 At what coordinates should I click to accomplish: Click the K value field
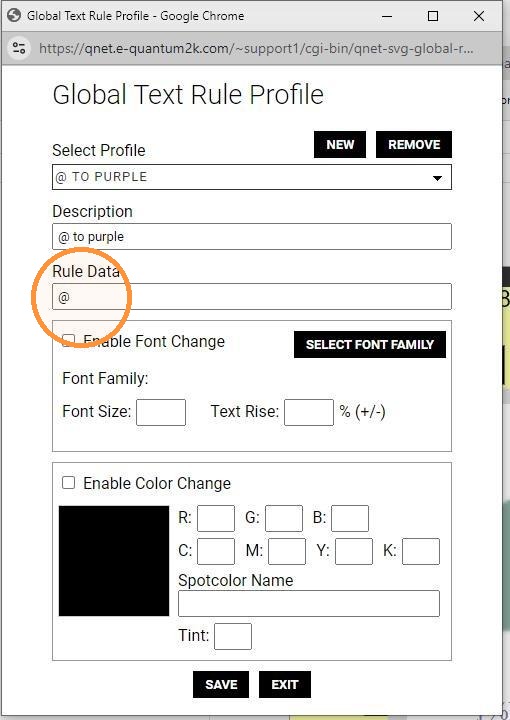[x=421, y=551]
